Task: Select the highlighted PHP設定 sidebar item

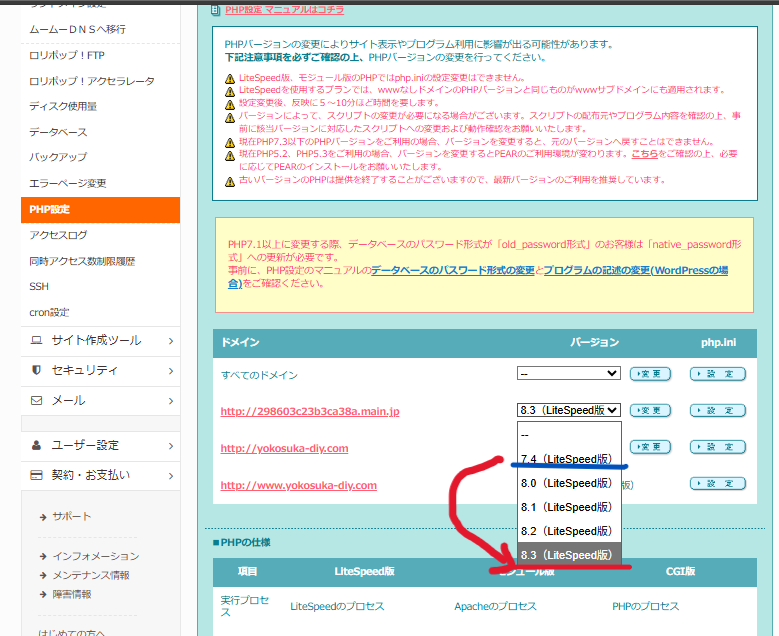Action: click(50, 210)
